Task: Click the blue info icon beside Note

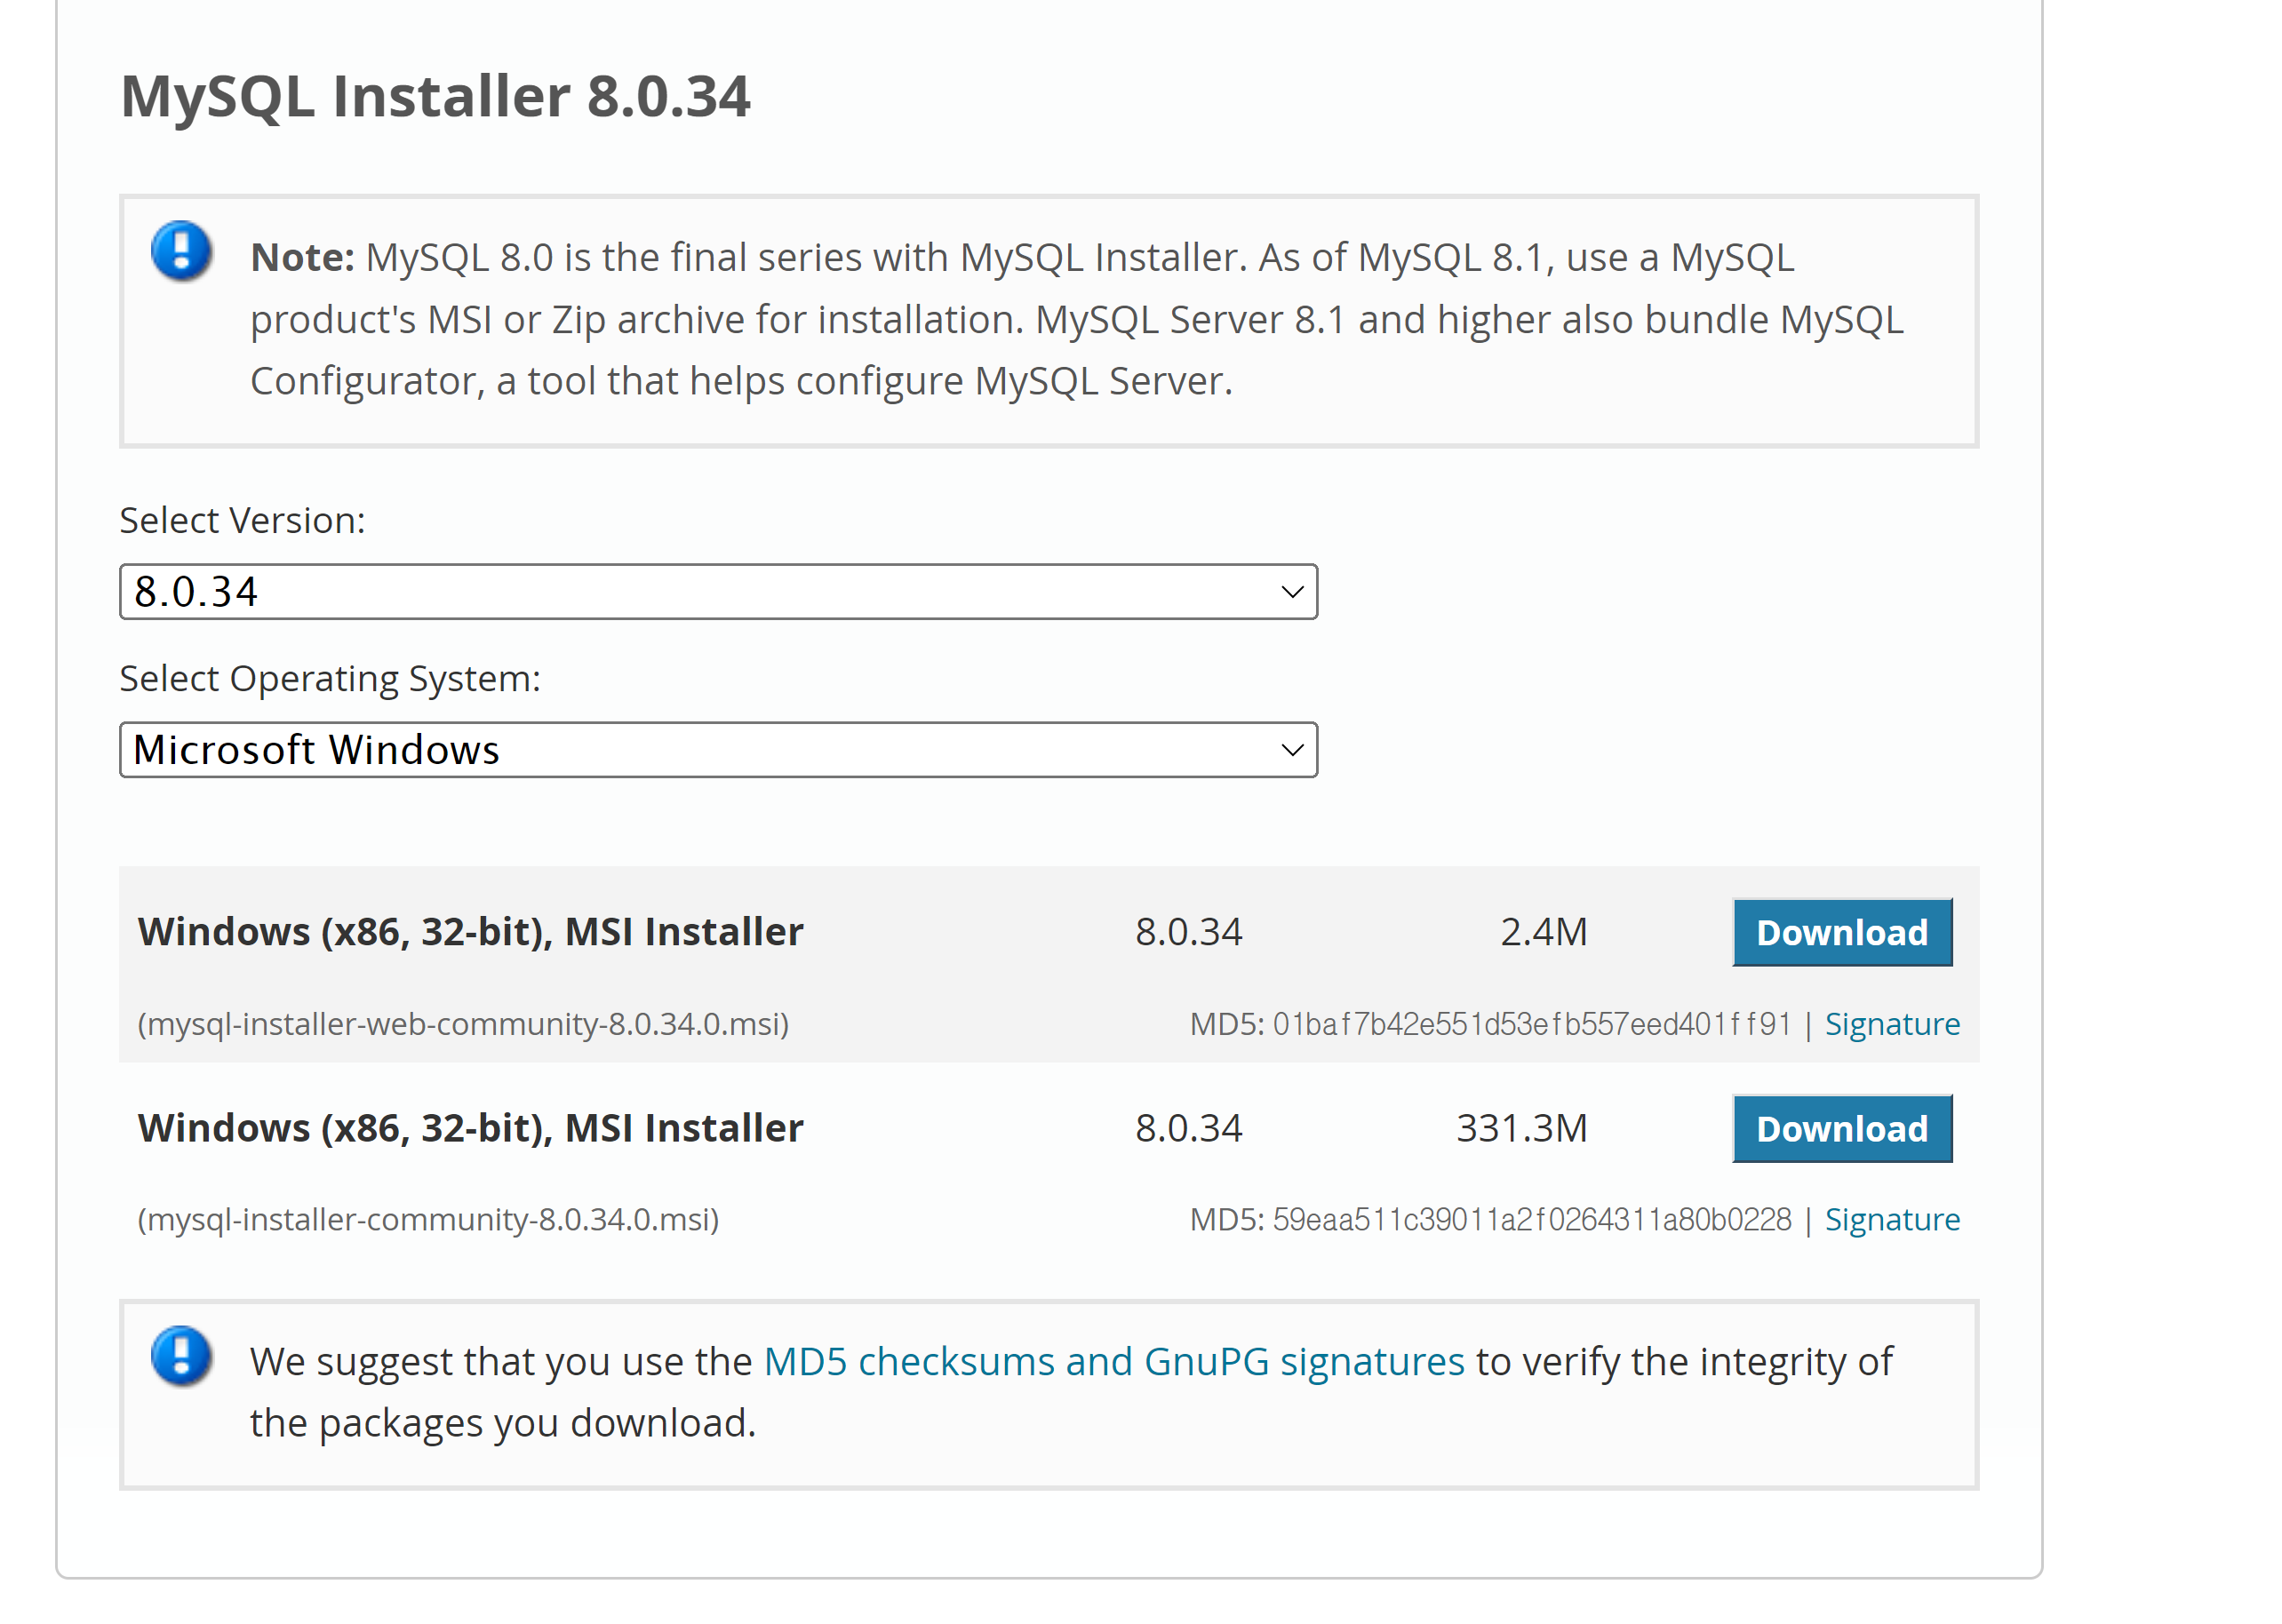Action: click(x=181, y=250)
